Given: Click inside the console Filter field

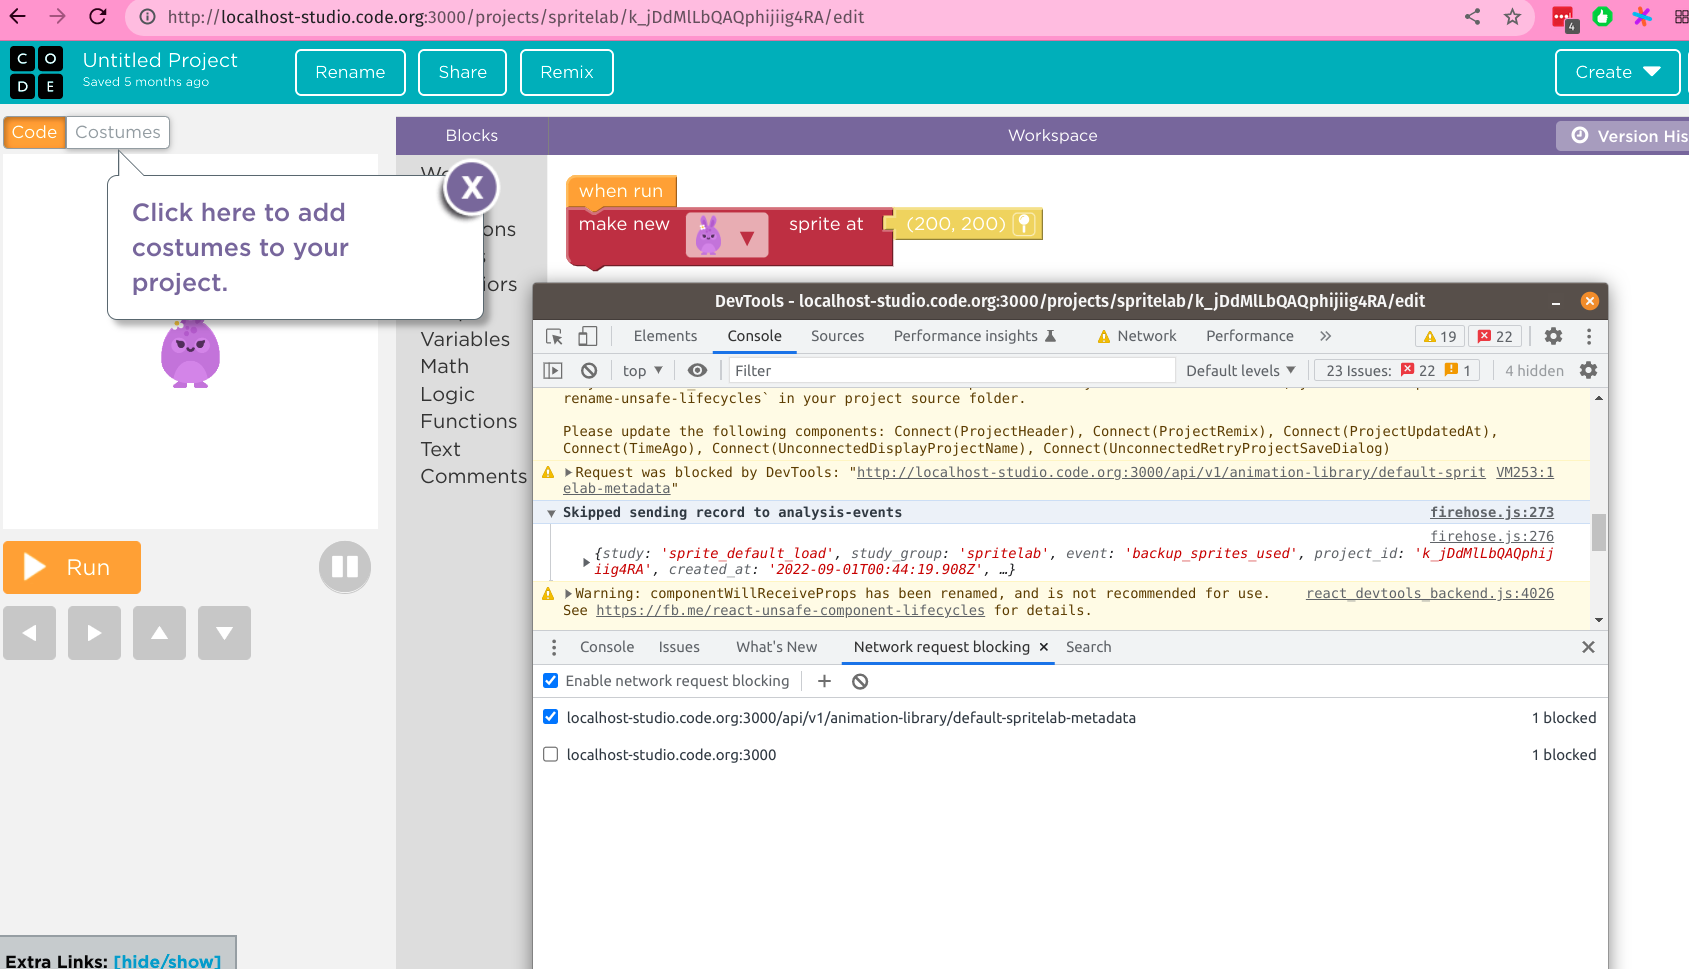Looking at the screenshot, I should [x=950, y=370].
